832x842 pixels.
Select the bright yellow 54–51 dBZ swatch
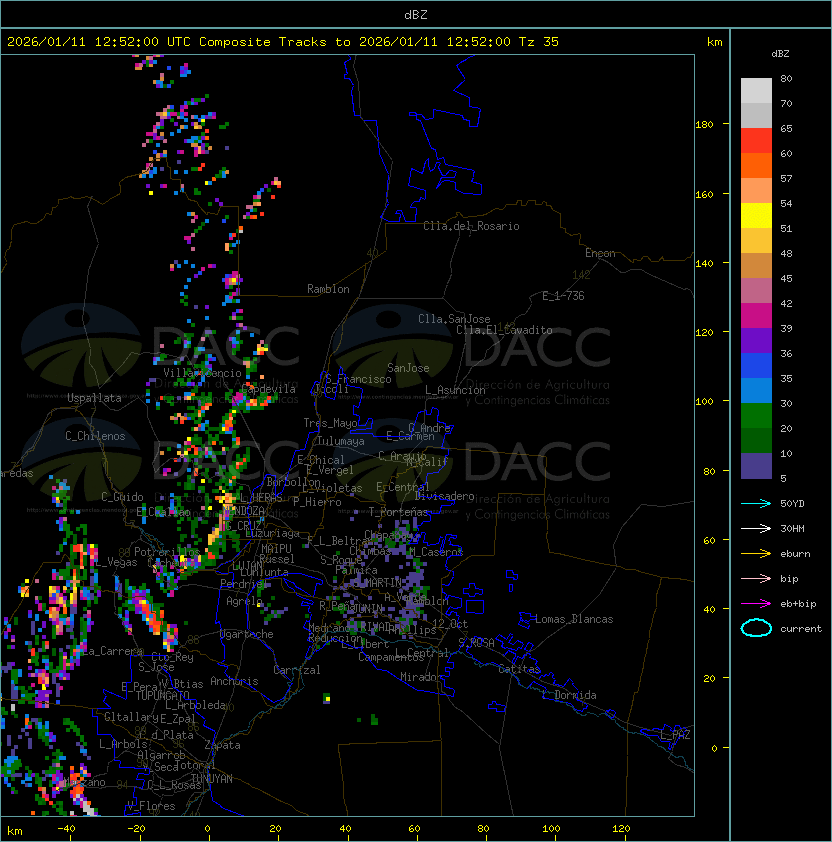(756, 215)
